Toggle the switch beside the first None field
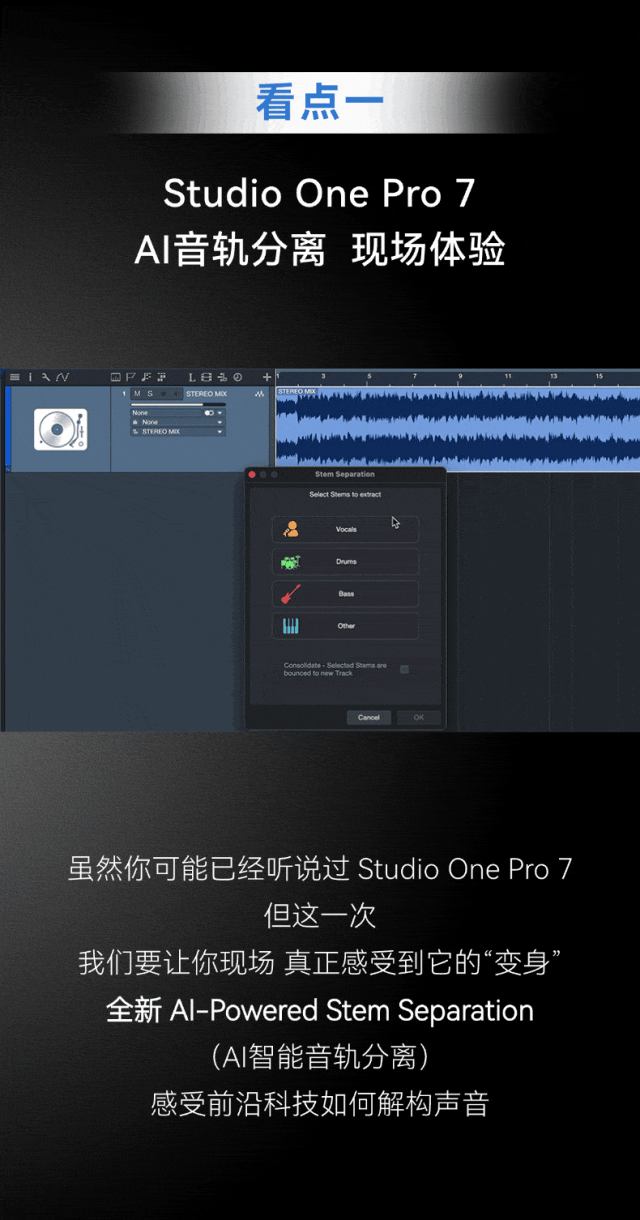 (x=209, y=412)
